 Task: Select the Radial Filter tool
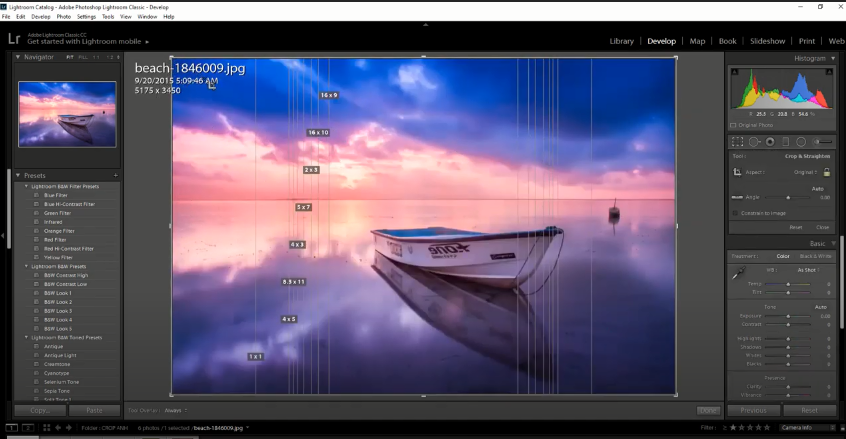pyautogui.click(x=801, y=141)
